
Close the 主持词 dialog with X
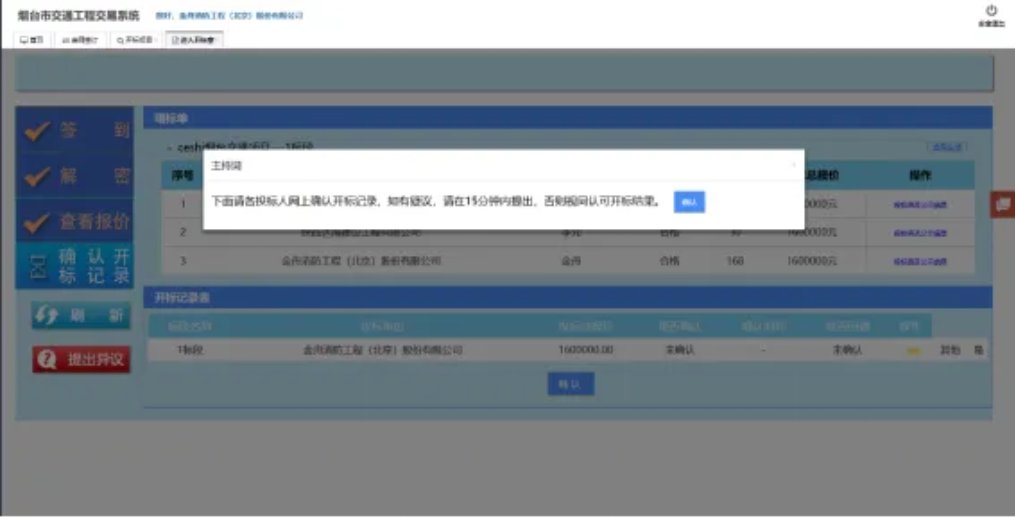[793, 165]
